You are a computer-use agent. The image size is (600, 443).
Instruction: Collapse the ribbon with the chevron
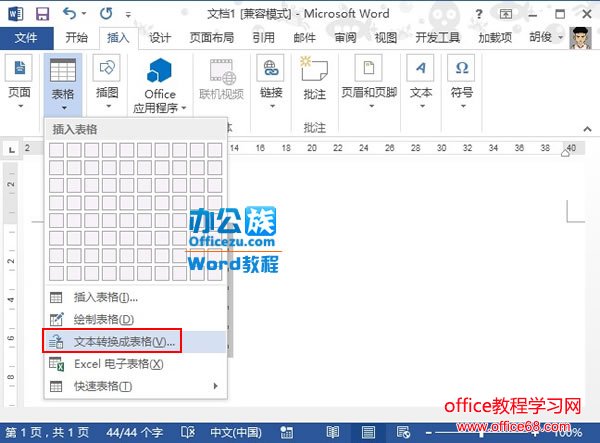pyautogui.click(x=587, y=129)
